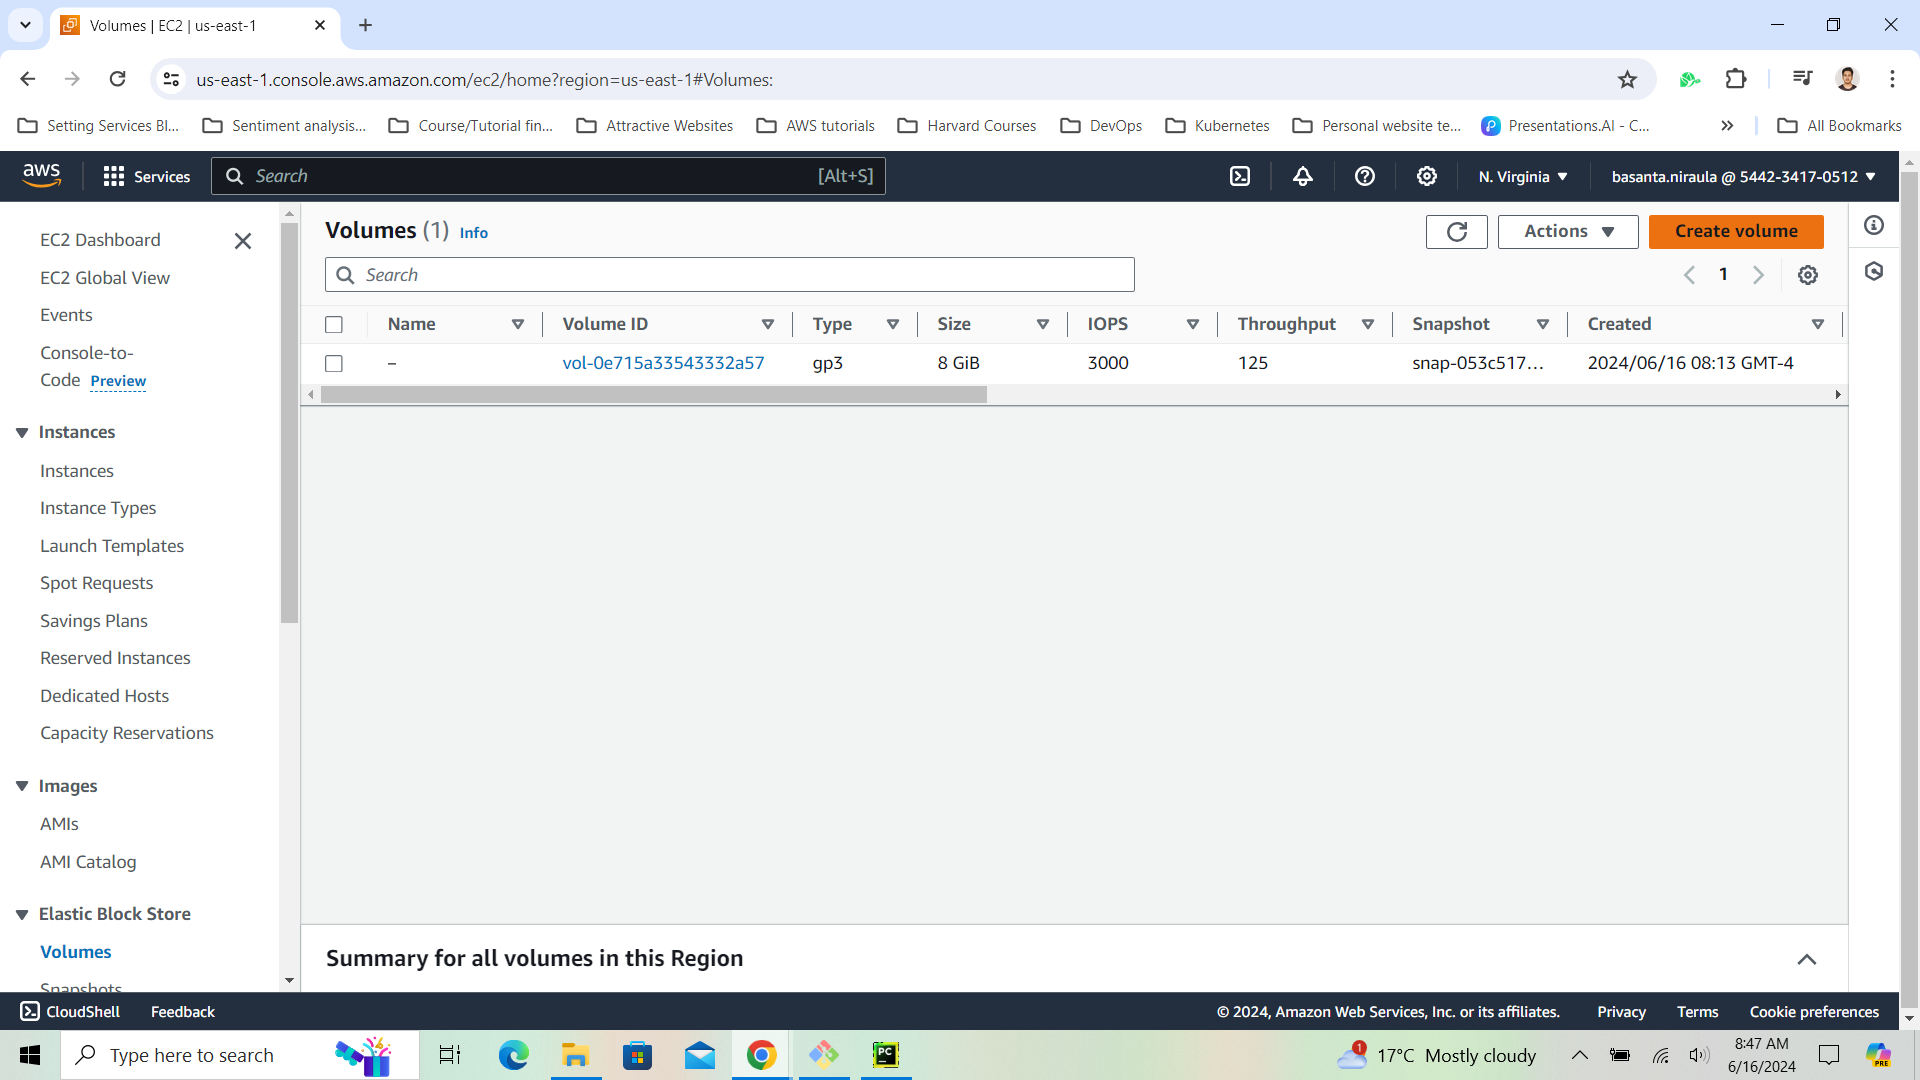Refresh the volumes table
The image size is (1920, 1080).
[1456, 231]
